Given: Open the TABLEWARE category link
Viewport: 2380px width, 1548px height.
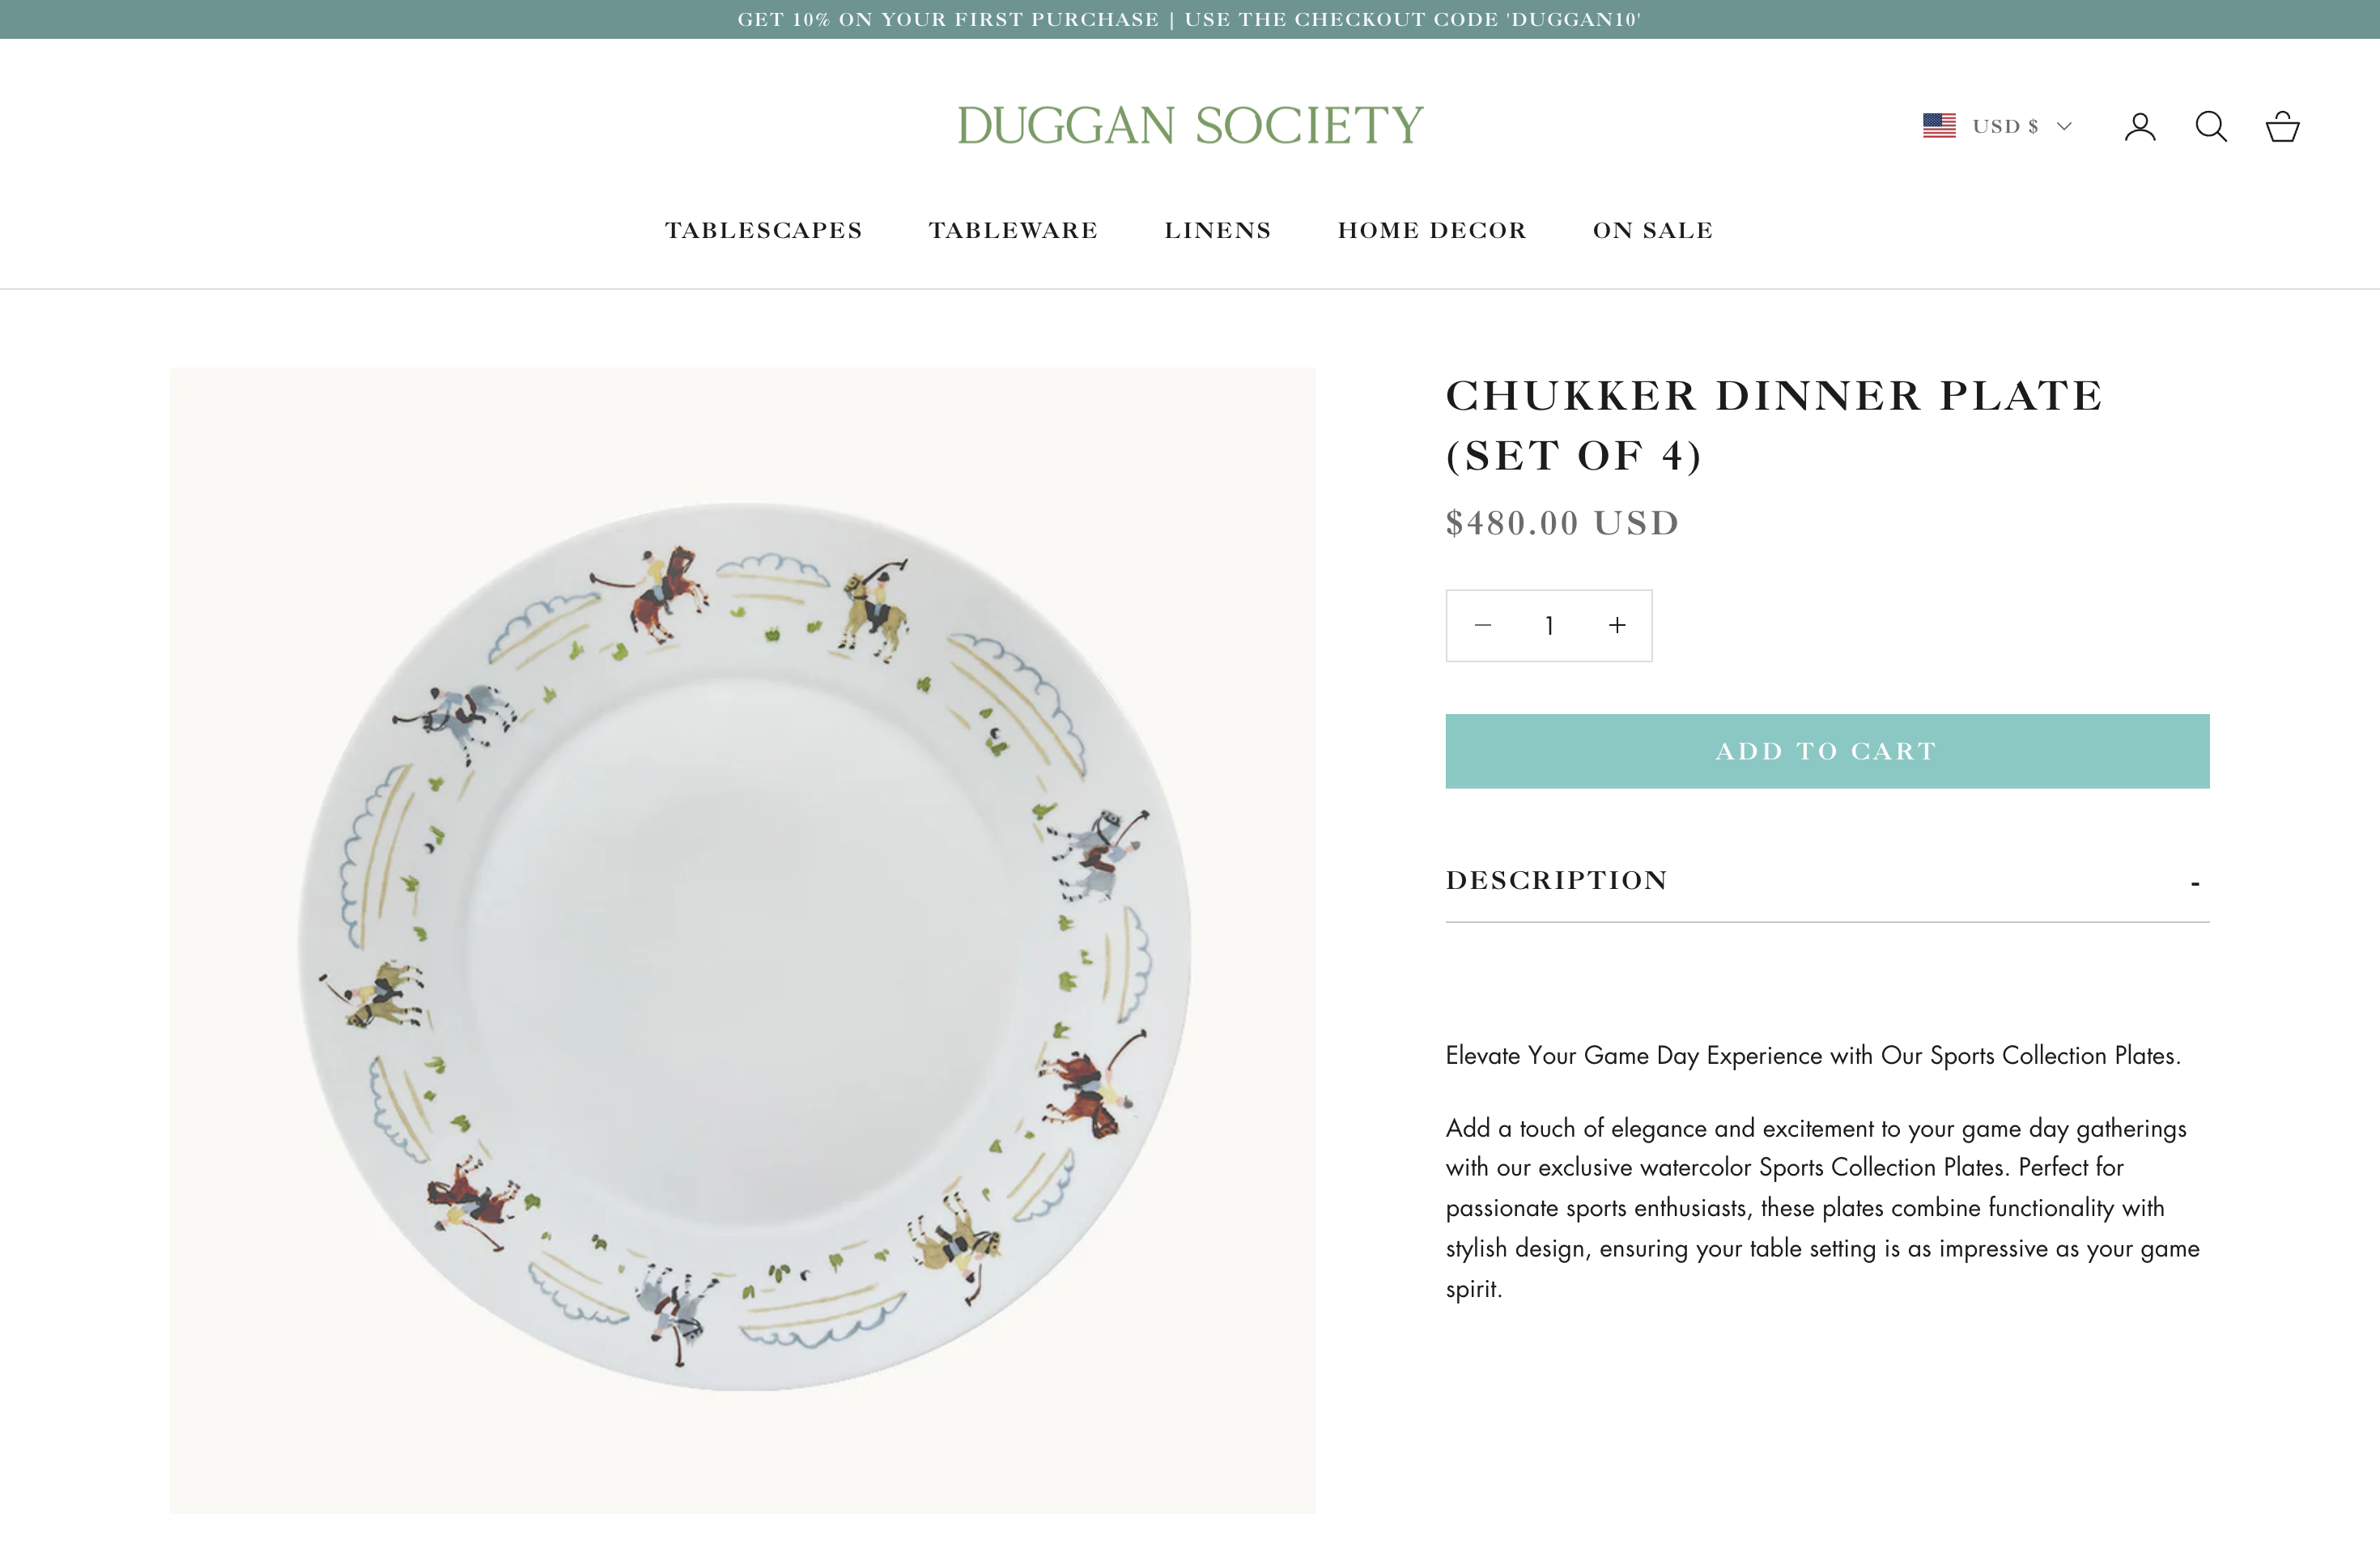Looking at the screenshot, I should [x=1014, y=230].
